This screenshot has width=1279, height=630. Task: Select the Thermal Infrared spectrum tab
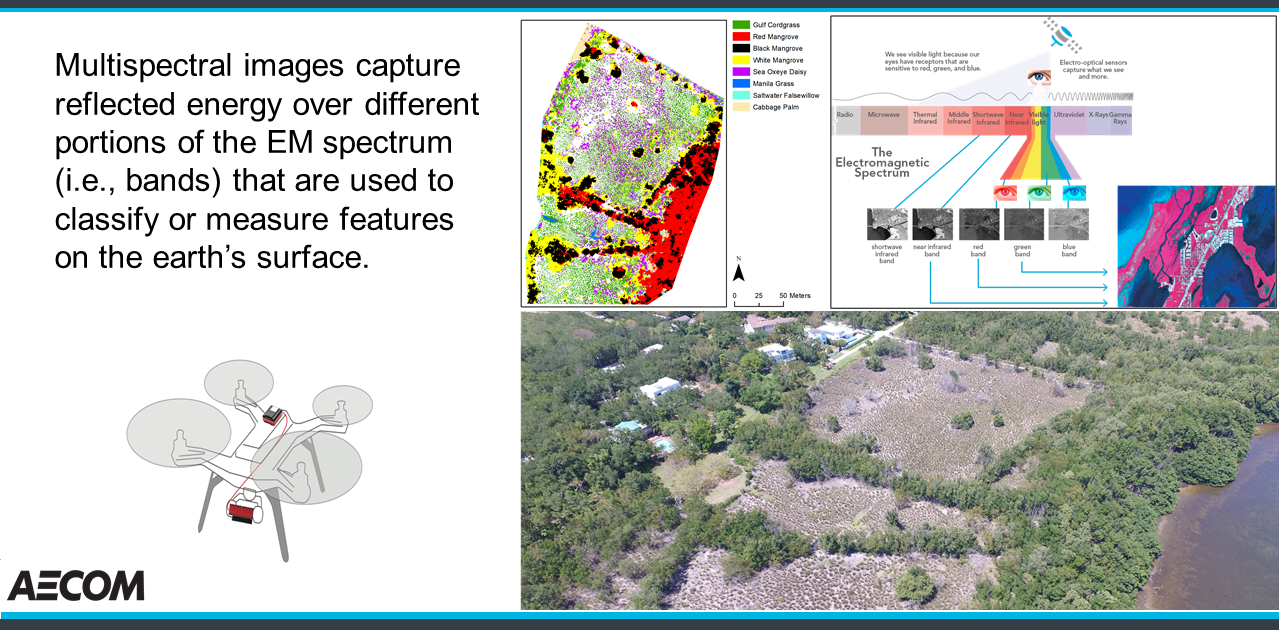925,116
